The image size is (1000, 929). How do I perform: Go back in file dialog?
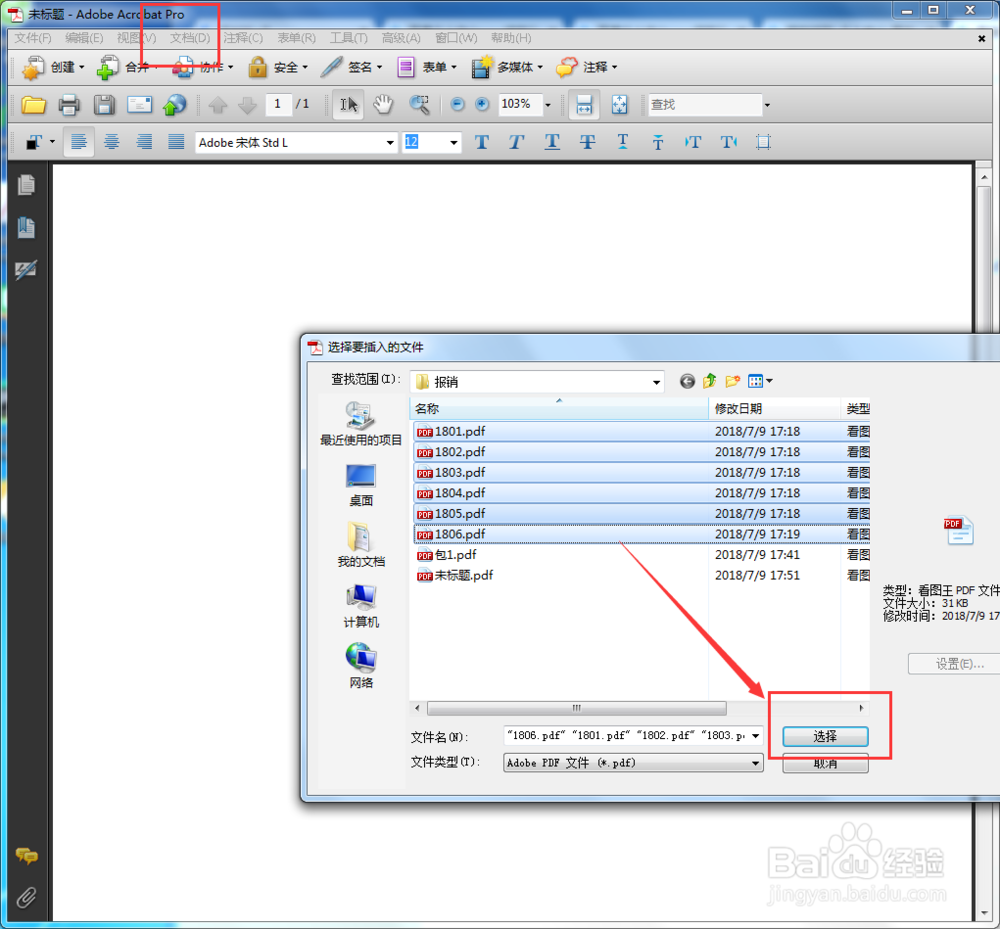[x=687, y=381]
